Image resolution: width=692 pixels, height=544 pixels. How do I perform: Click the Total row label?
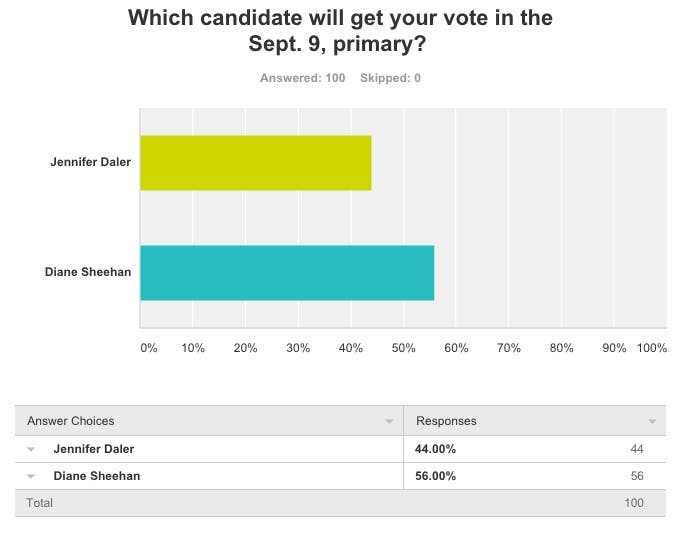40,503
